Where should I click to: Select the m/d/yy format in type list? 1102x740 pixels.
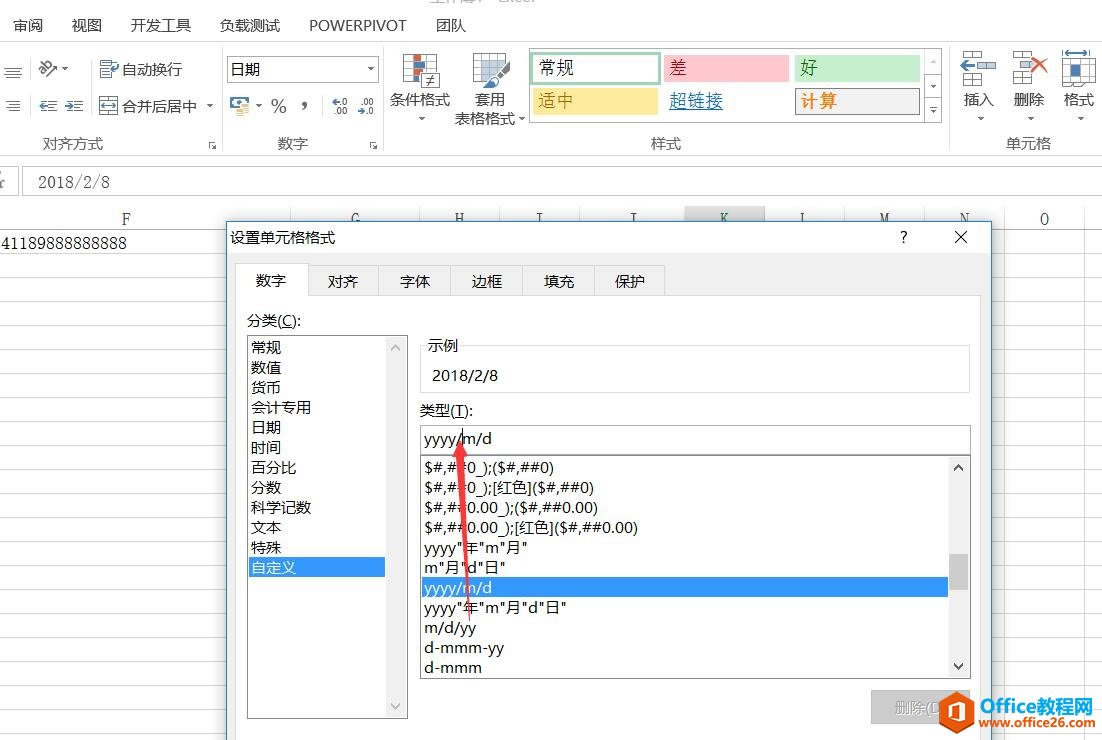pyautogui.click(x=450, y=628)
